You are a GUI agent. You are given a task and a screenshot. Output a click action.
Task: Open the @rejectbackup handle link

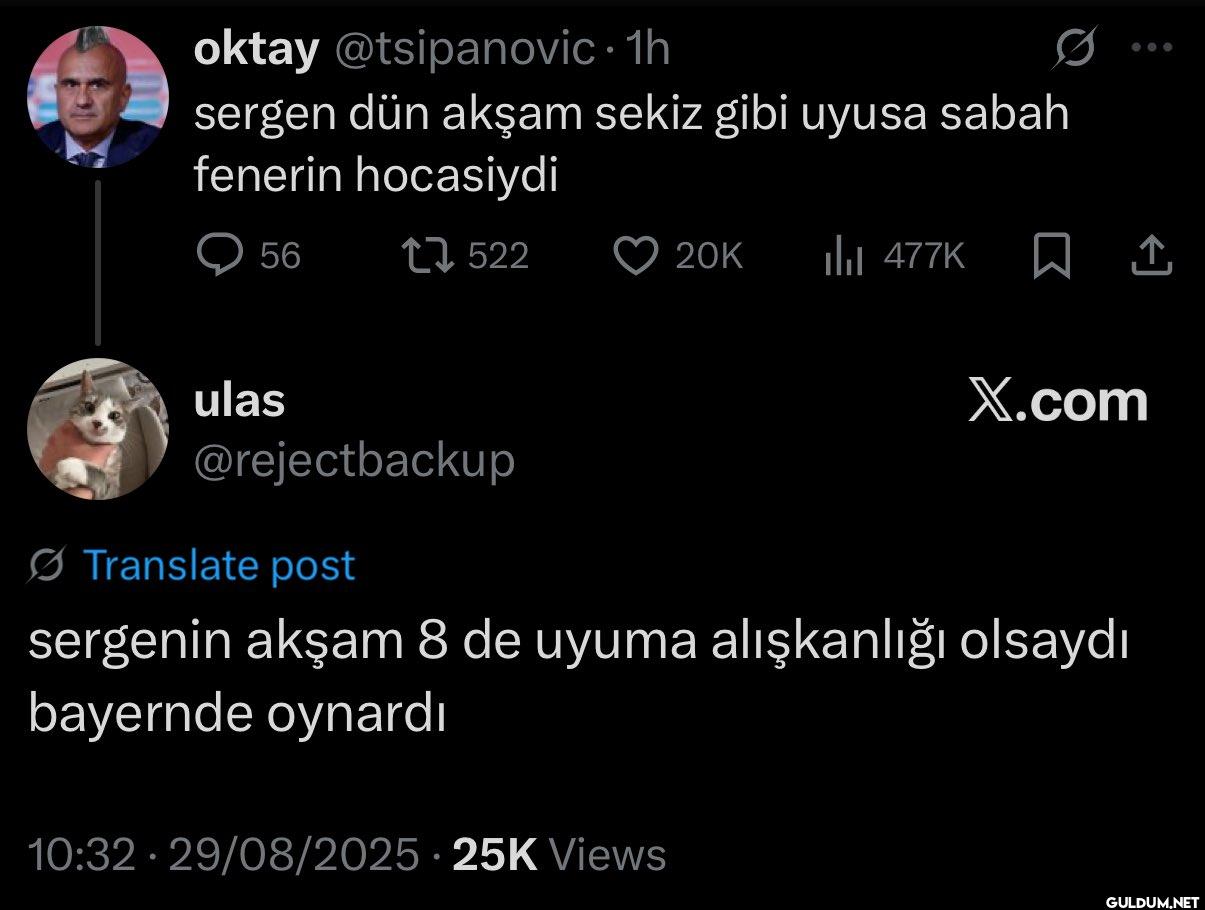[354, 461]
